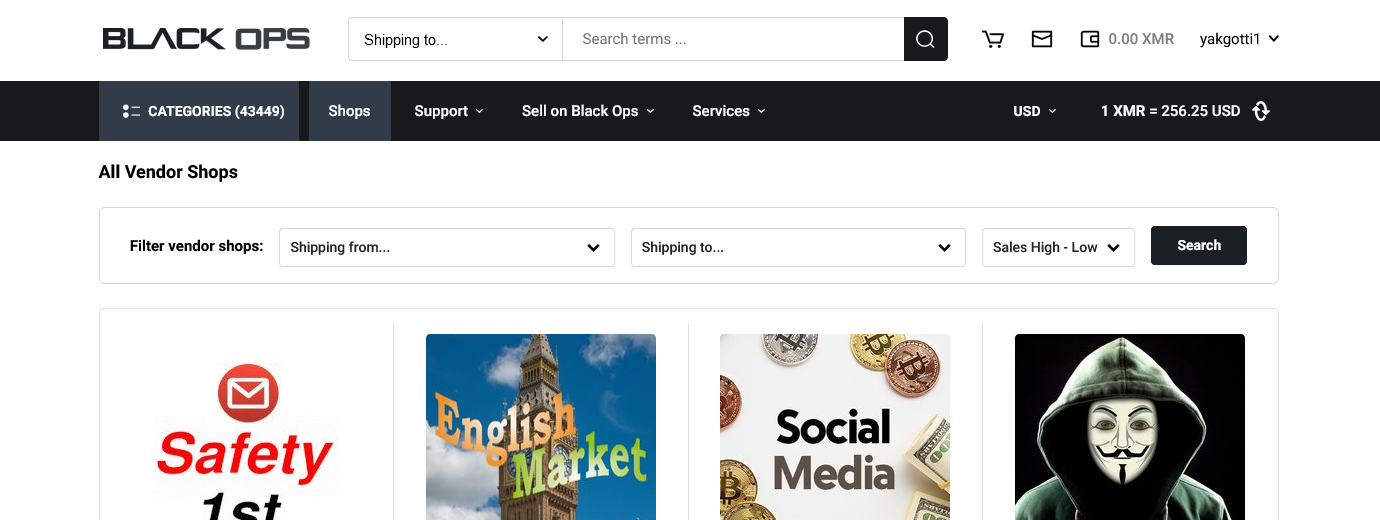Expand the Sales High - Low sort dropdown

point(1057,247)
